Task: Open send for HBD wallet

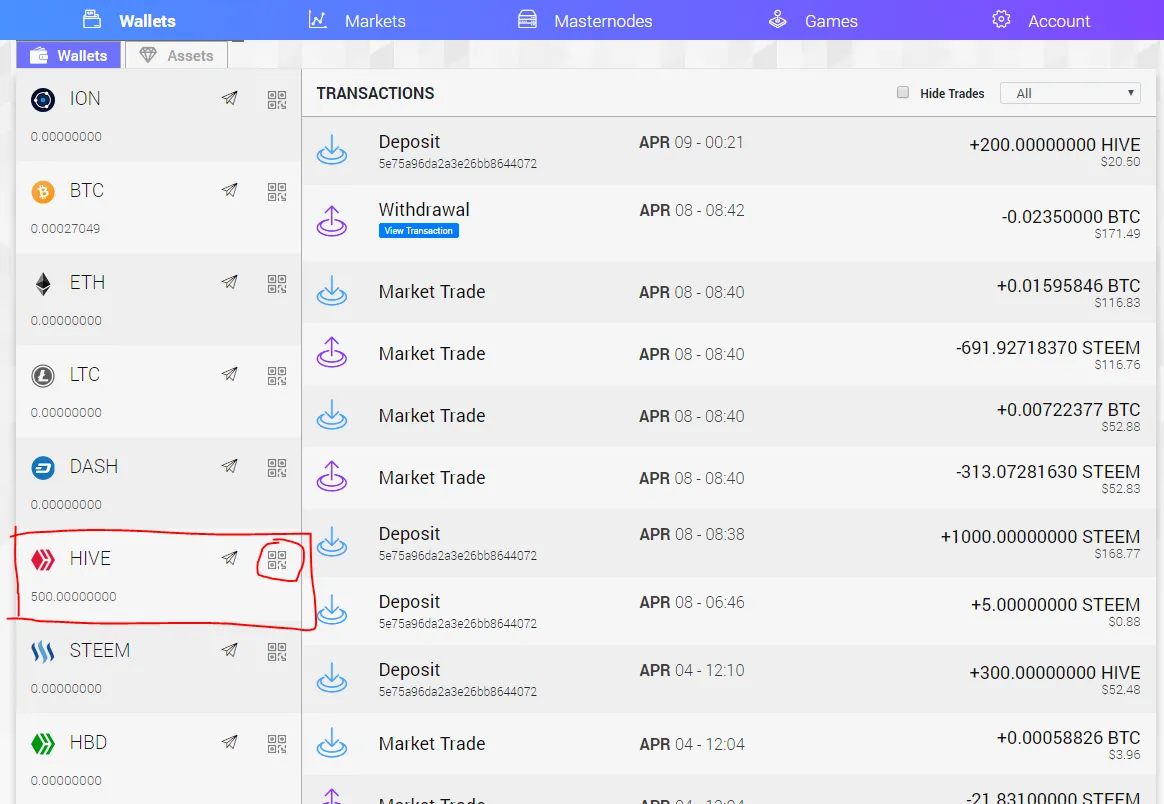Action: 229,742
